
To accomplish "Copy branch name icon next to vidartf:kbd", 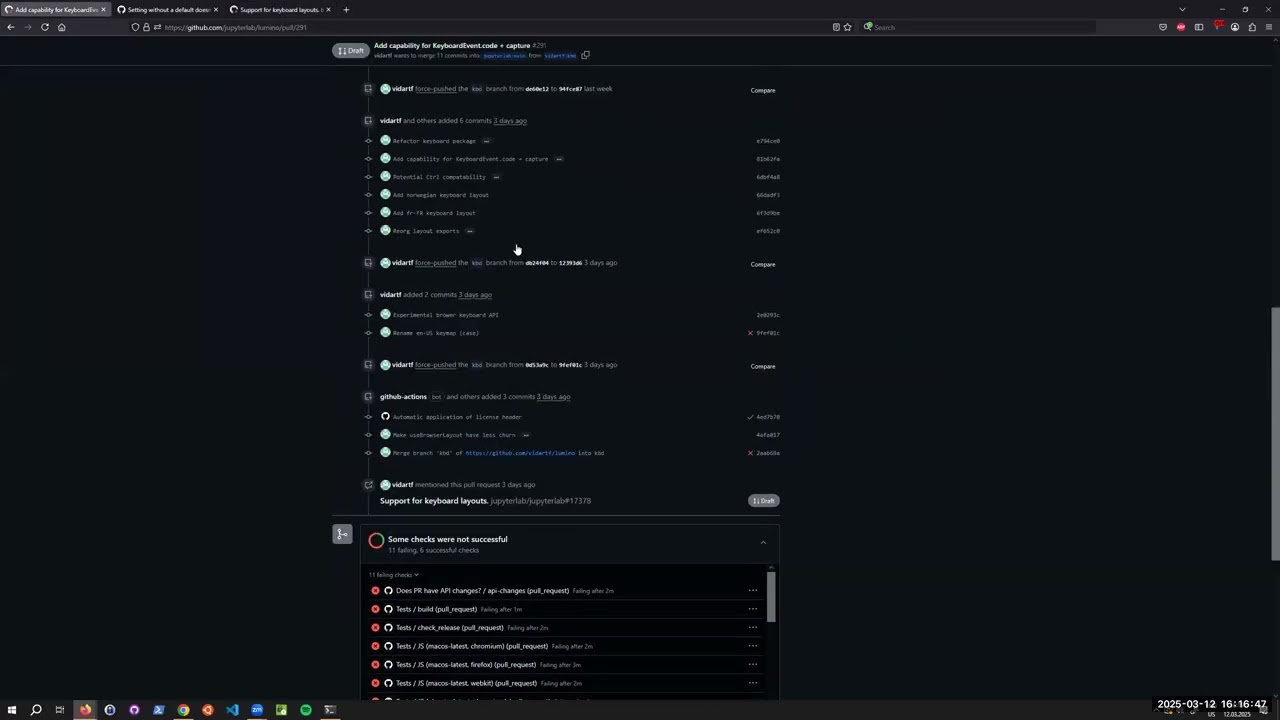I will pyautogui.click(x=586, y=56).
